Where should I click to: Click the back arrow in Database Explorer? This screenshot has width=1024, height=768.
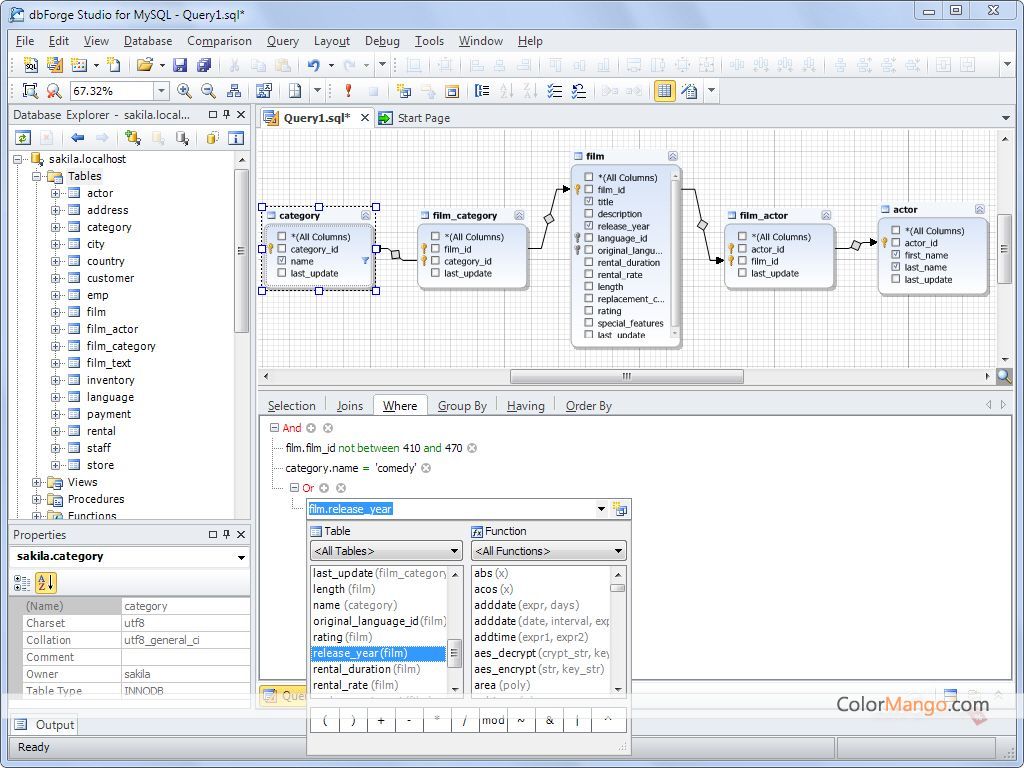pos(78,138)
